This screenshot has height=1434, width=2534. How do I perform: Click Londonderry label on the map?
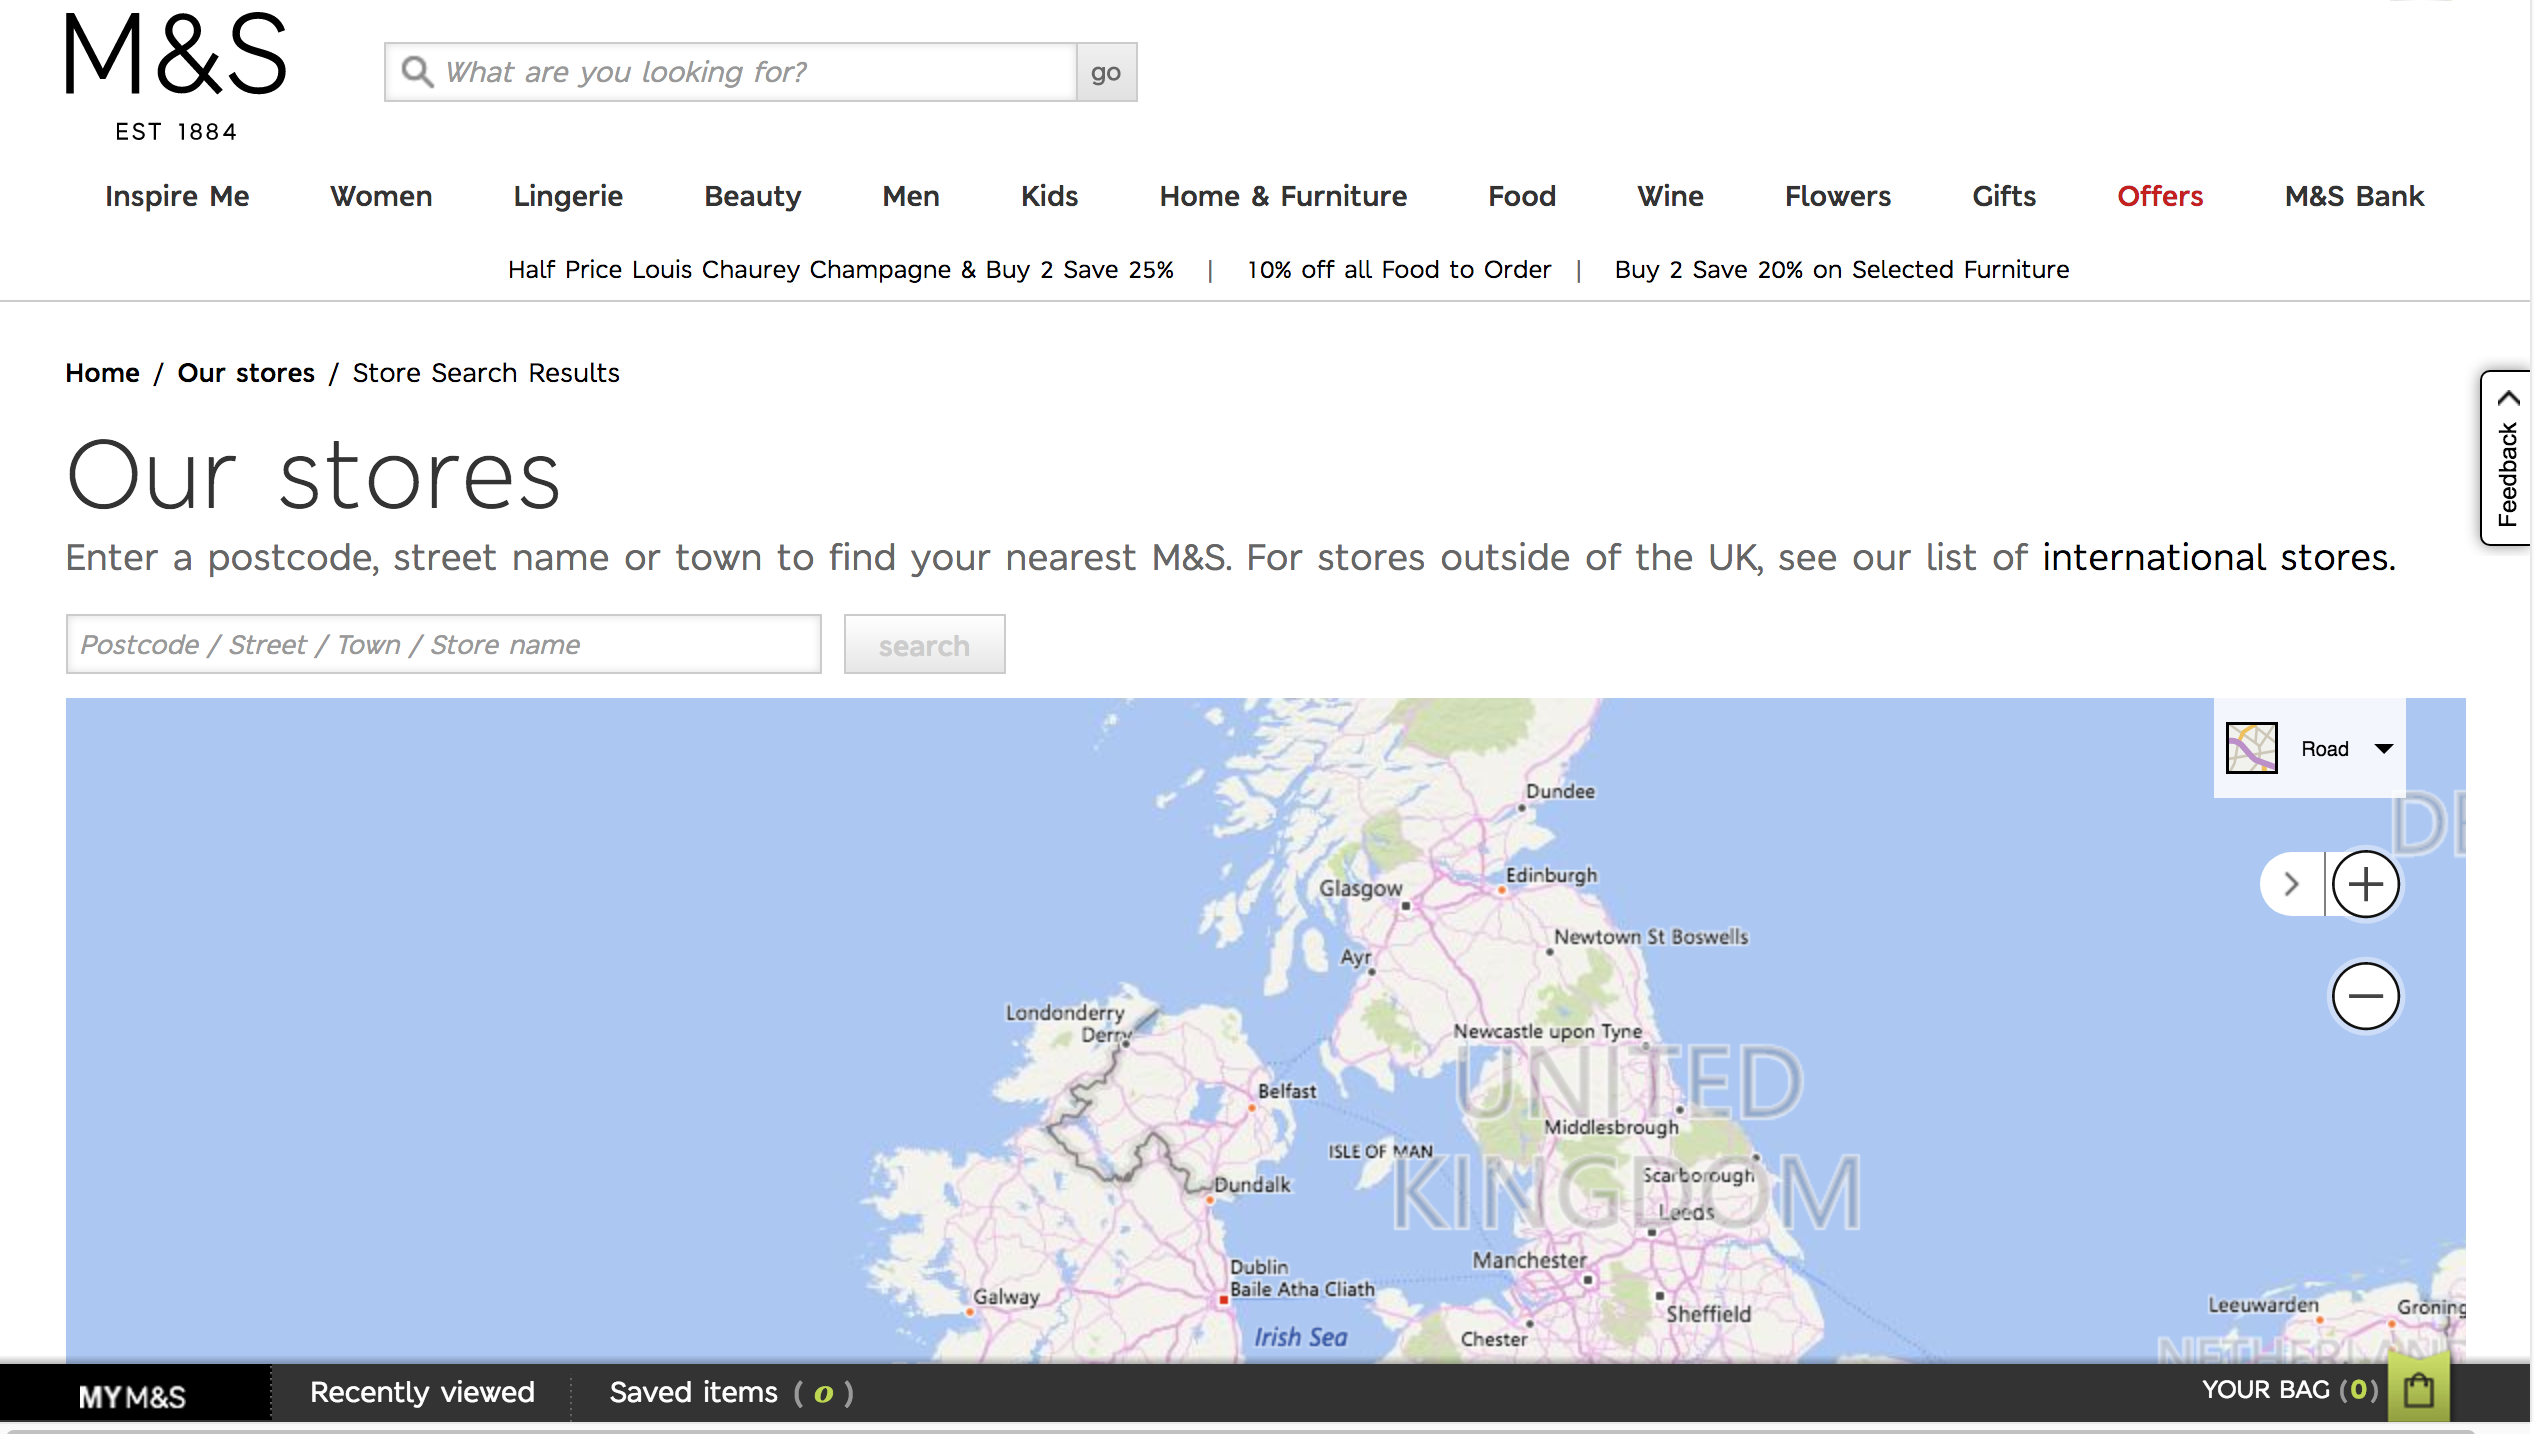[x=1065, y=1012]
